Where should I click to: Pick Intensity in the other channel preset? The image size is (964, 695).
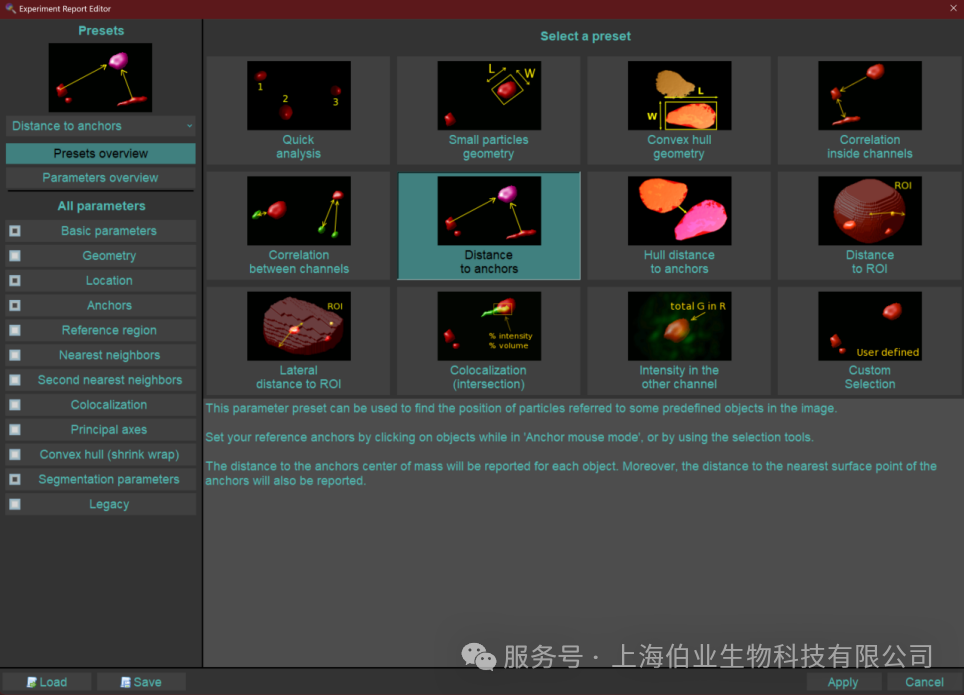coord(679,341)
